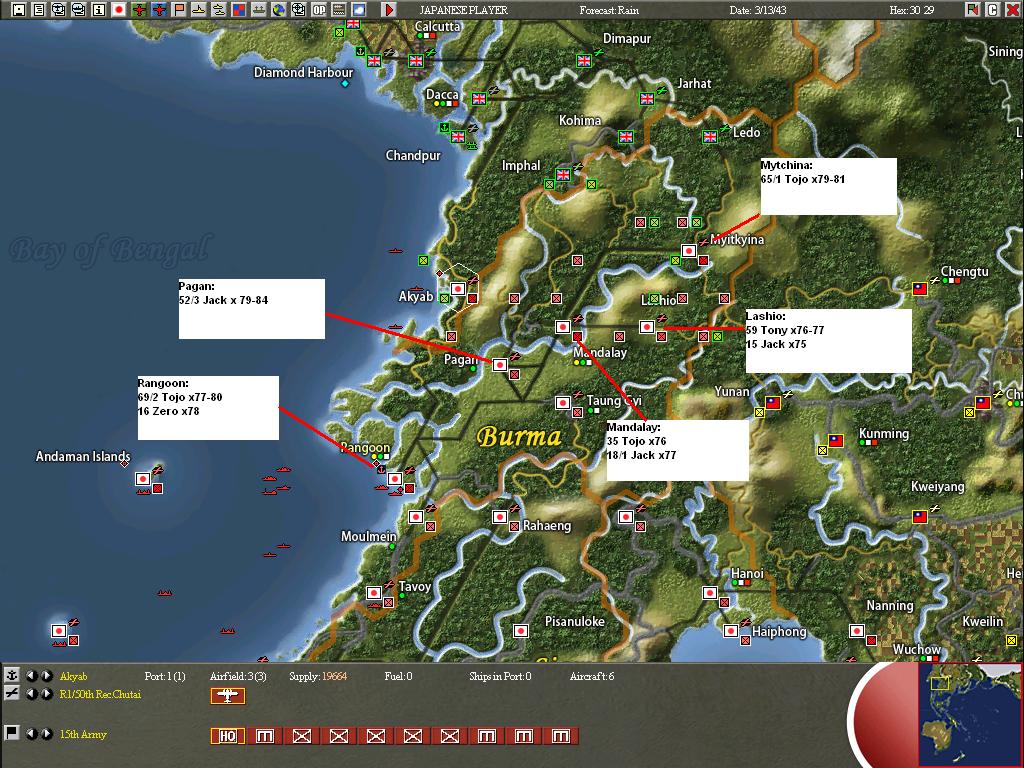Click the 'Supply: 19664' value in bottom panel
Viewport: 1024px width, 768px height.
point(318,676)
